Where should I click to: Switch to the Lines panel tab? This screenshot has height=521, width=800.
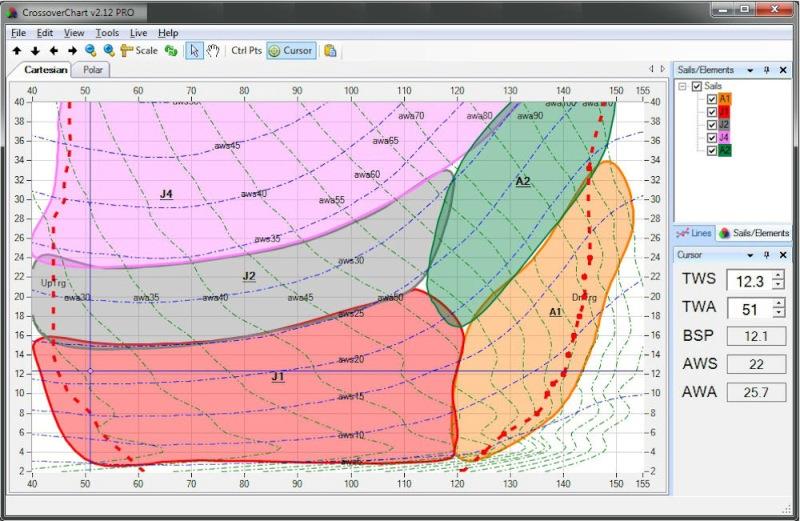click(694, 233)
